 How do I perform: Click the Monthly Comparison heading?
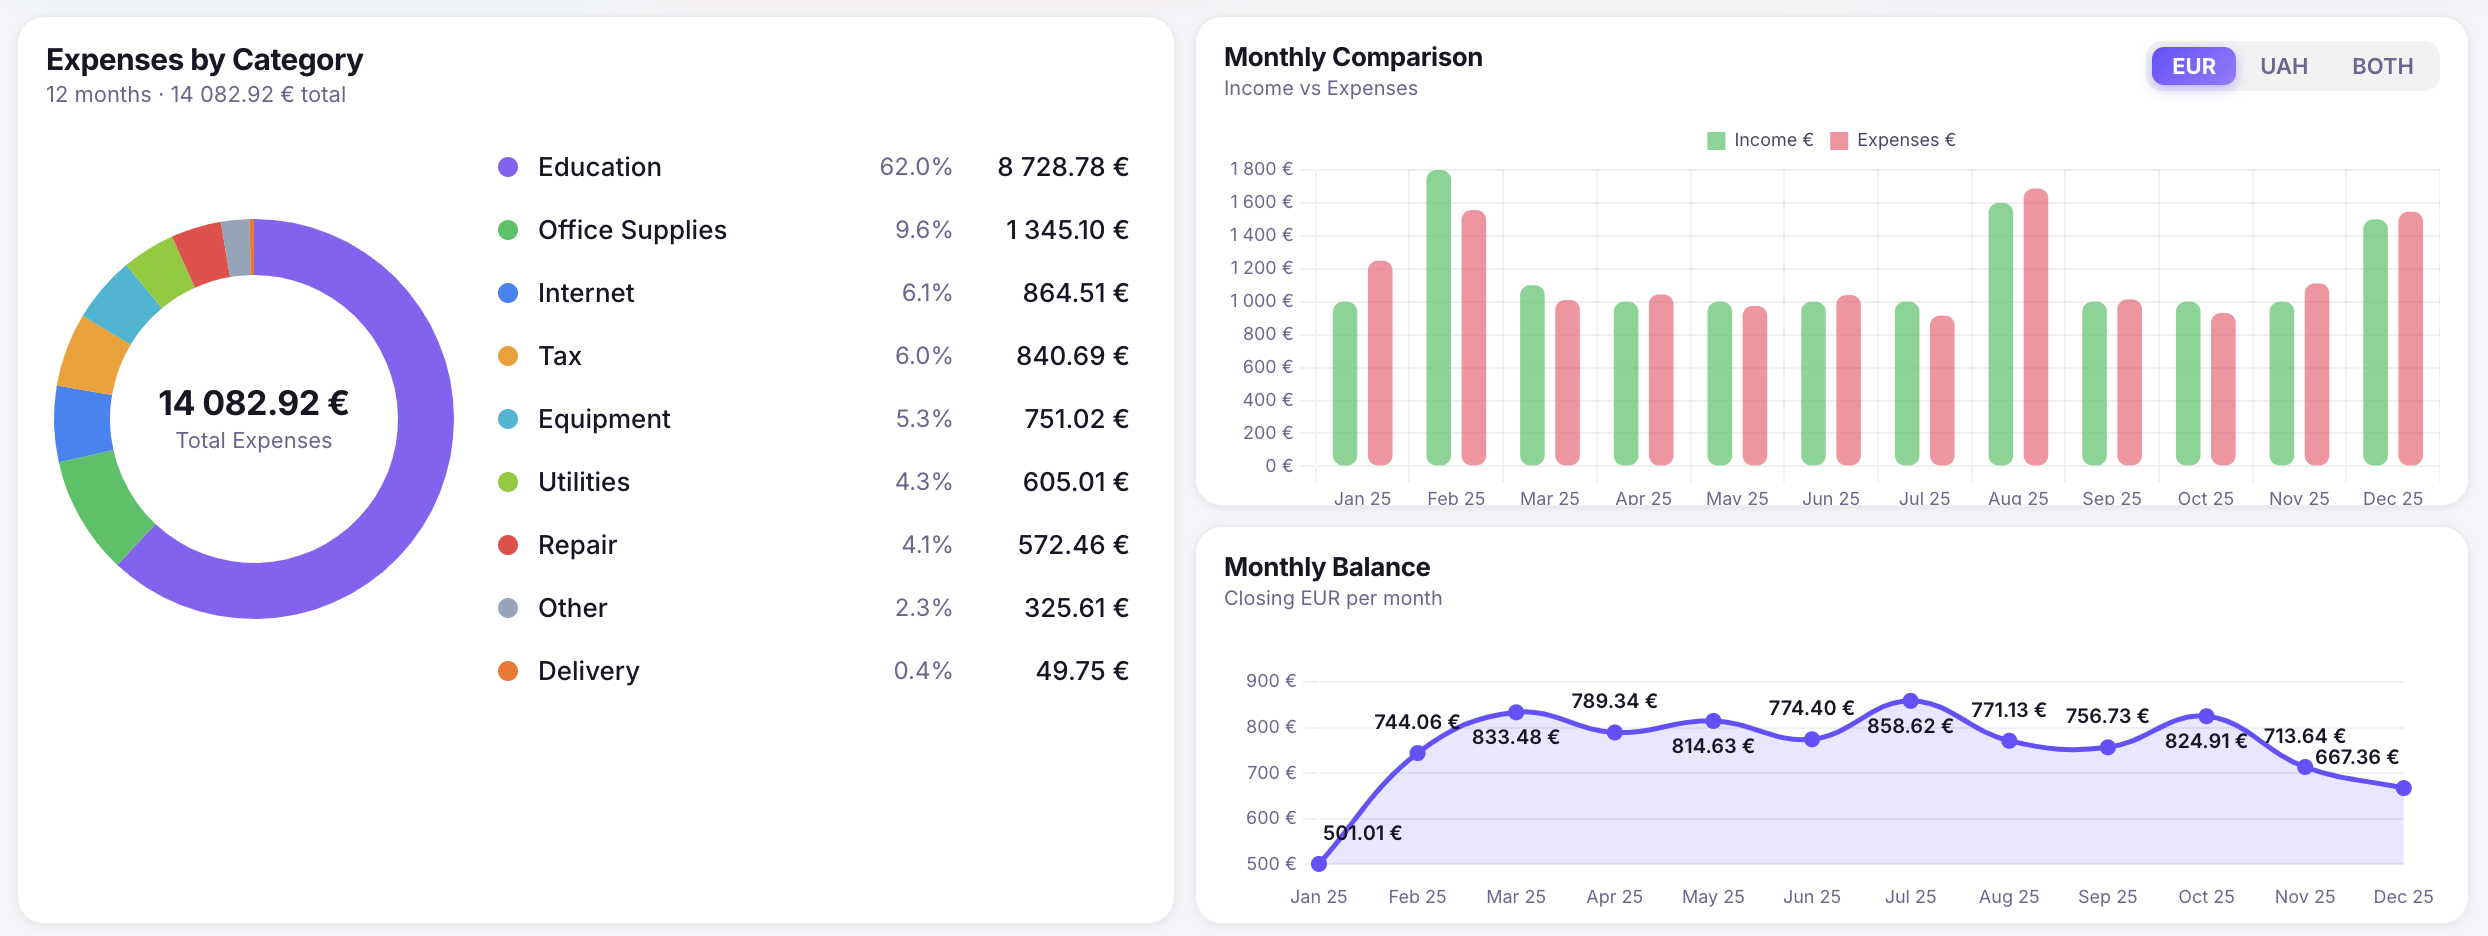coord(1353,57)
